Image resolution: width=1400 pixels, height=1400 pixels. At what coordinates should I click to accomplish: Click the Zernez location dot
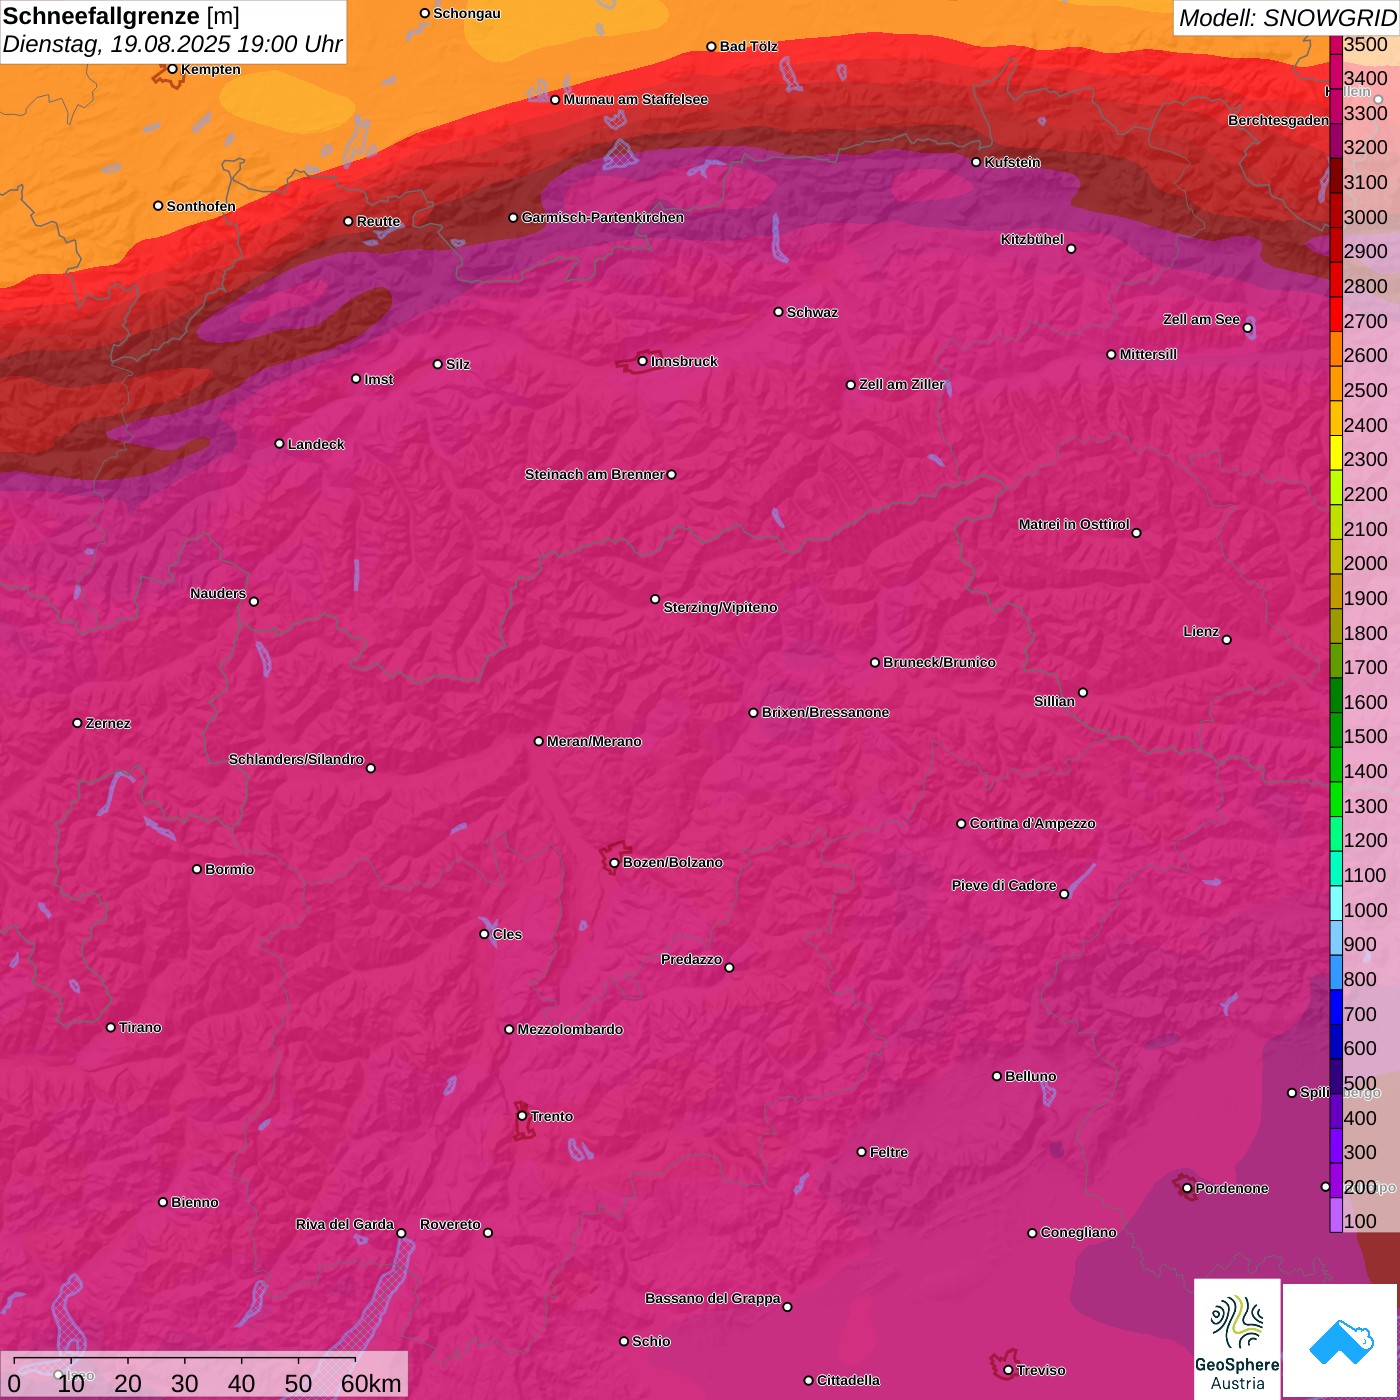pos(77,723)
